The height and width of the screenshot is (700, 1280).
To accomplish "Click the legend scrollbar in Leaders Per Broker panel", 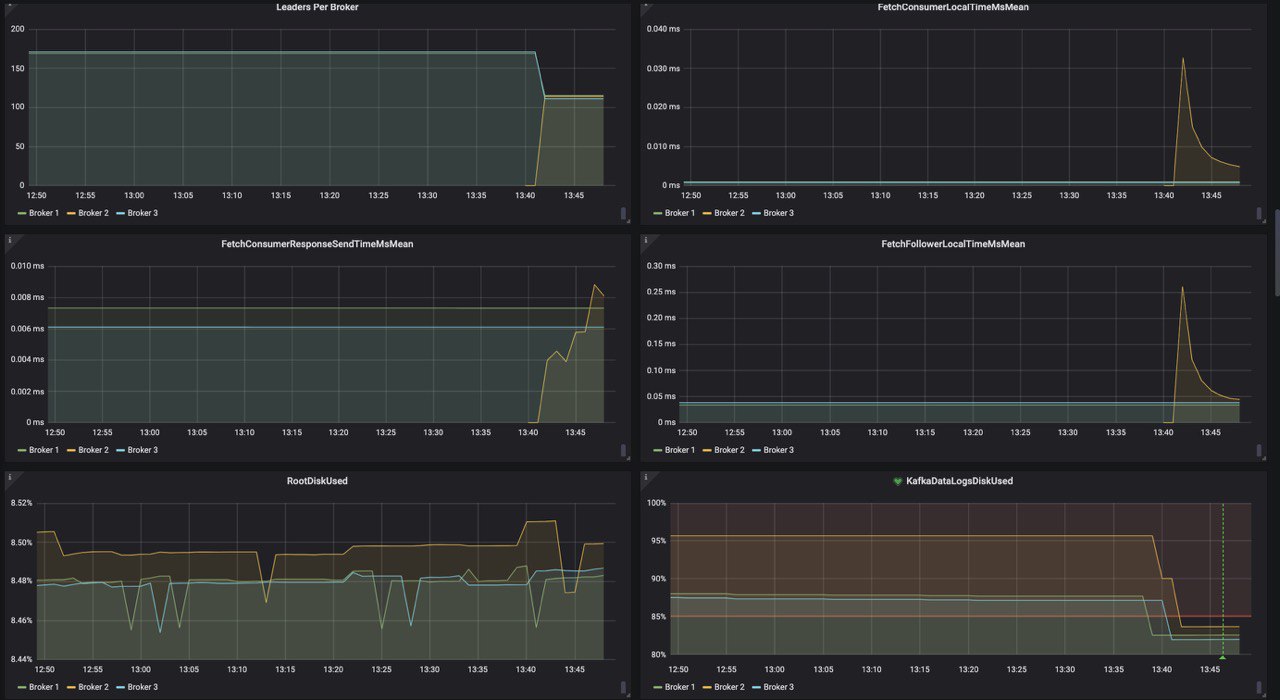I will [624, 213].
